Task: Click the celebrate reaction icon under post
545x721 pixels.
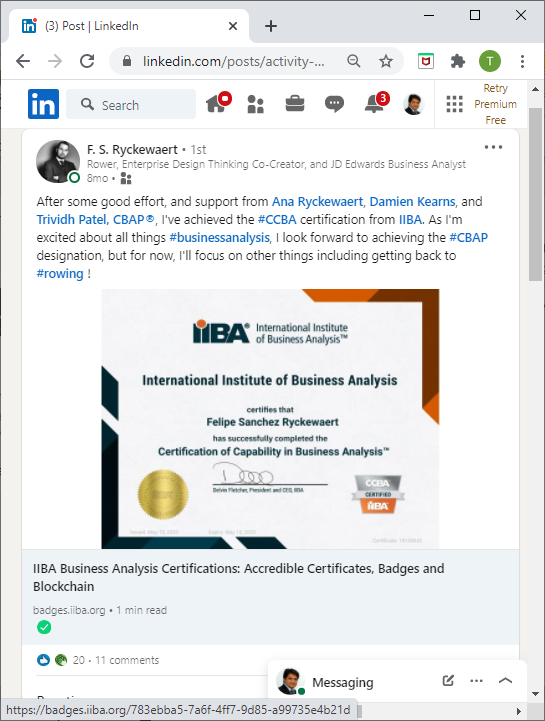Action: coord(61,660)
